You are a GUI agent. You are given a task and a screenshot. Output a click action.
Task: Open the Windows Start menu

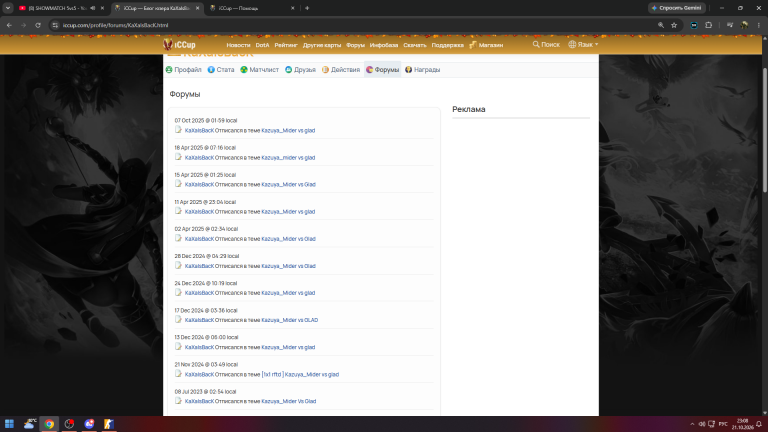point(9,424)
